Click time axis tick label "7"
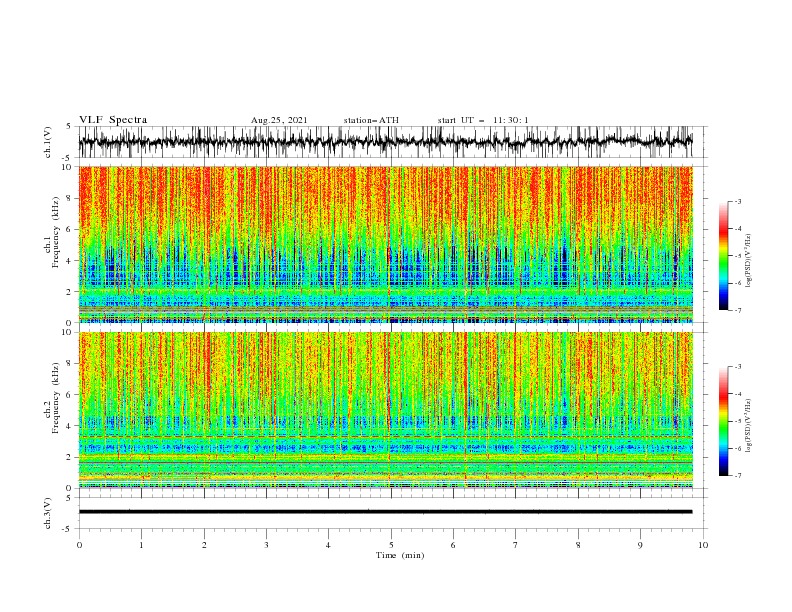792x612 pixels. (x=516, y=545)
